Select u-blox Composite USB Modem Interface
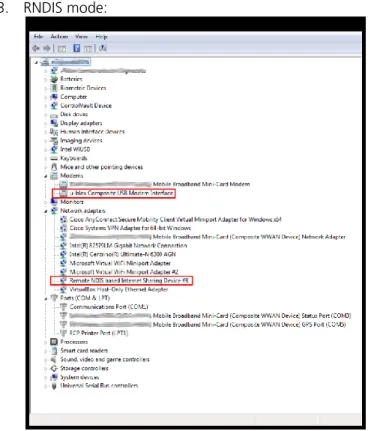The width and height of the screenshot is (383, 431). 121,193
